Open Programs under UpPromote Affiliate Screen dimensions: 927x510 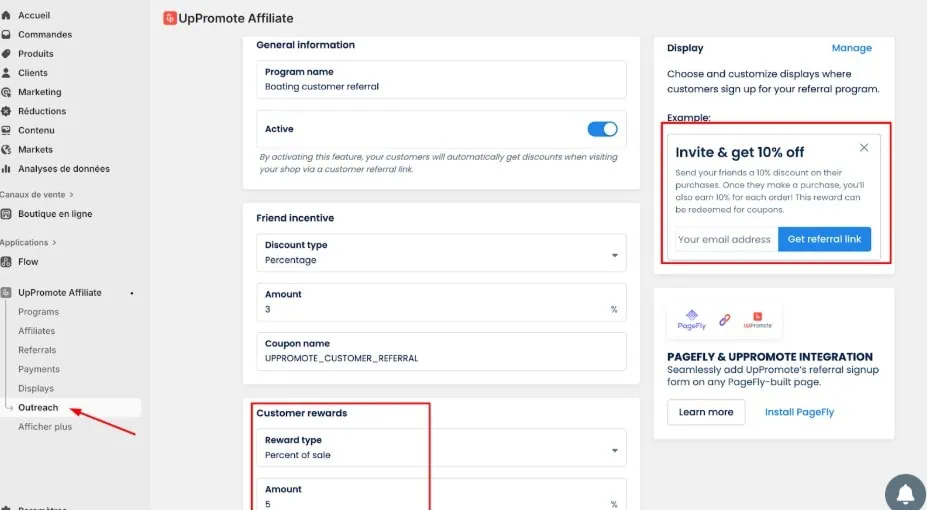tap(38, 312)
